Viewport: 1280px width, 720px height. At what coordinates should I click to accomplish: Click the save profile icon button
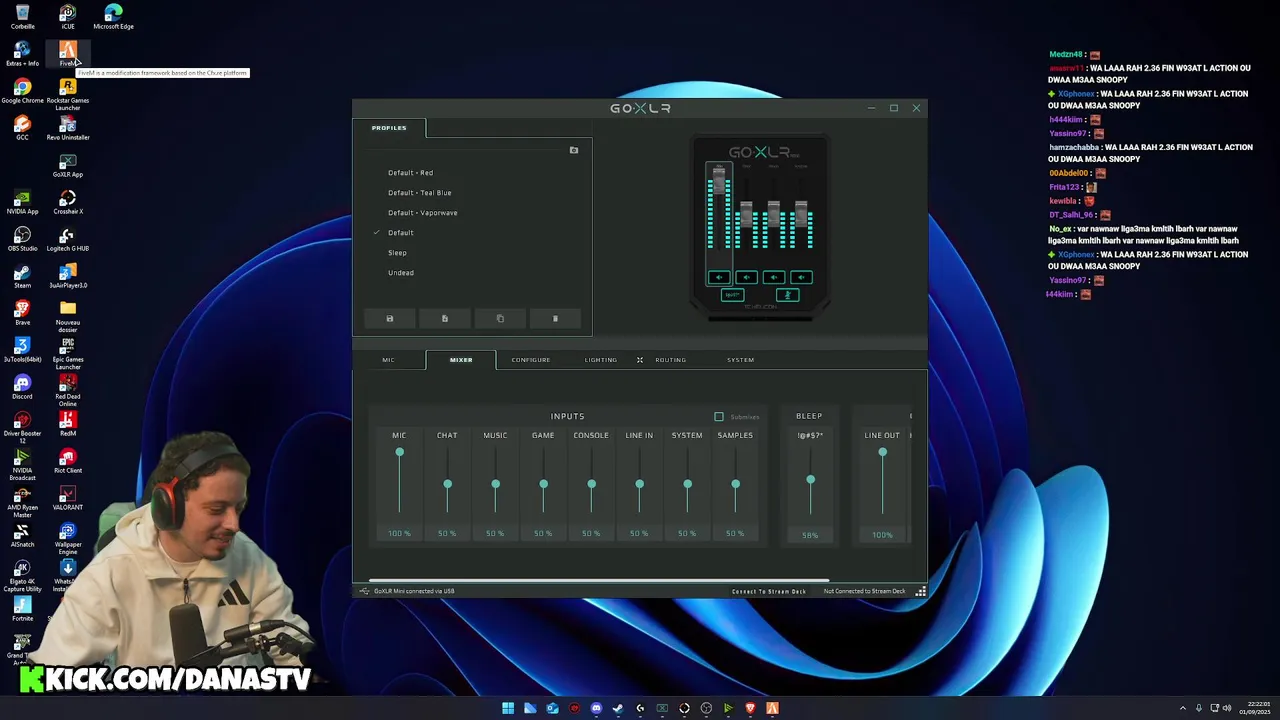pos(390,319)
